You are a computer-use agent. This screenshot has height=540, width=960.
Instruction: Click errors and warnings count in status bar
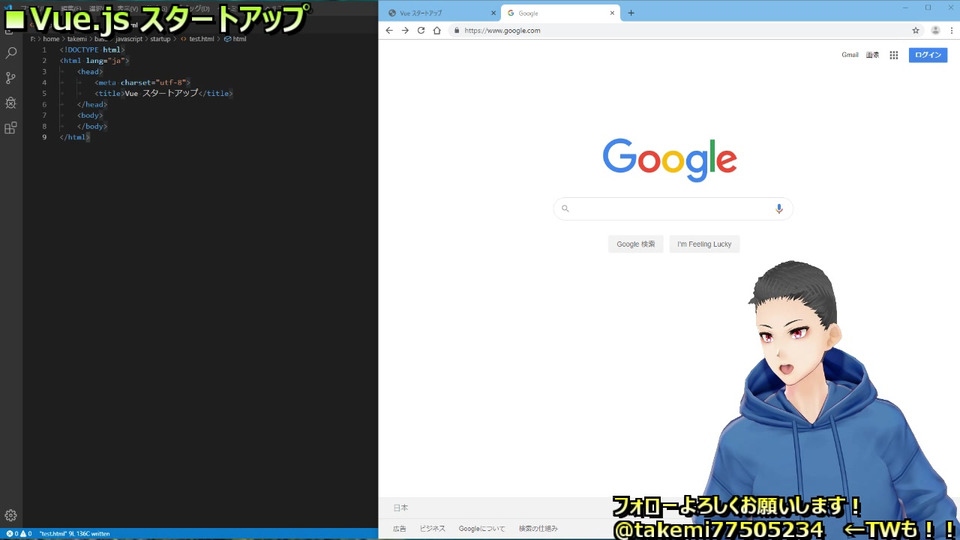pyautogui.click(x=18, y=534)
